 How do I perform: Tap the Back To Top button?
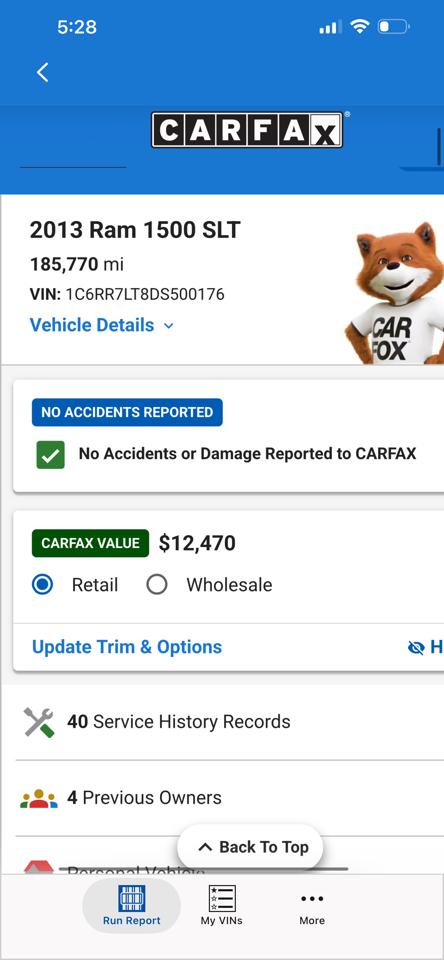pyautogui.click(x=250, y=847)
